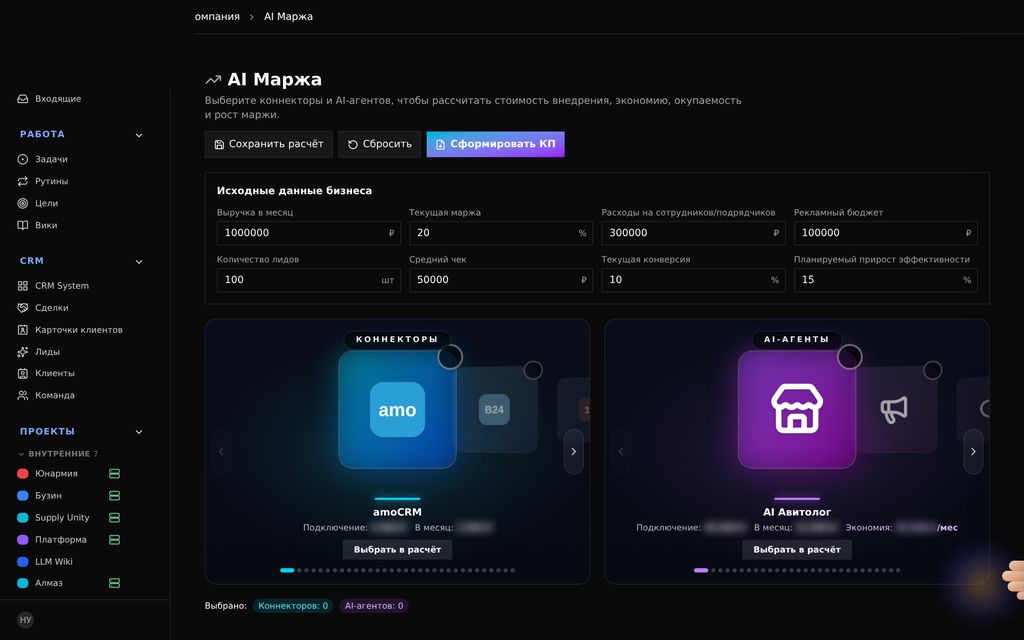The image size is (1024, 640).
Task: Focus the Количество лидов field
Action: pyautogui.click(x=308, y=280)
